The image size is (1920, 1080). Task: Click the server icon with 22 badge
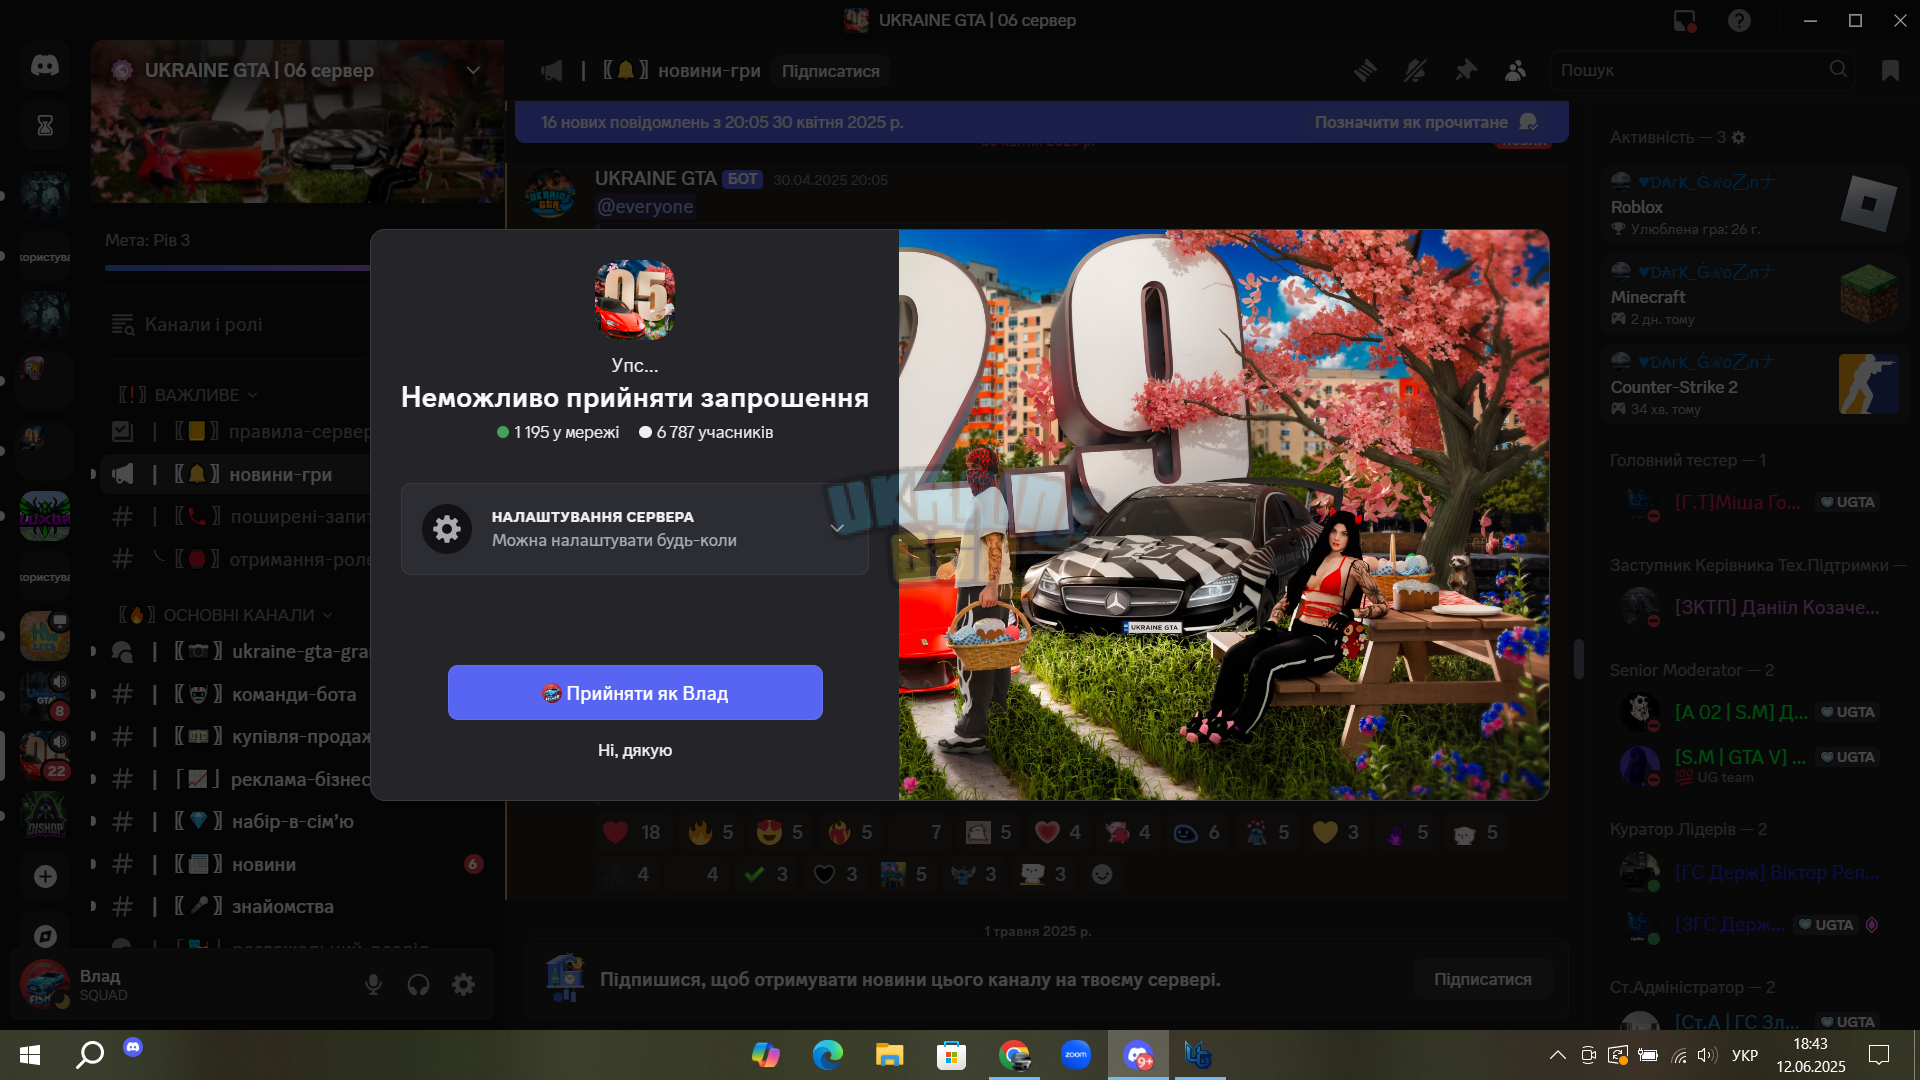click(x=45, y=756)
